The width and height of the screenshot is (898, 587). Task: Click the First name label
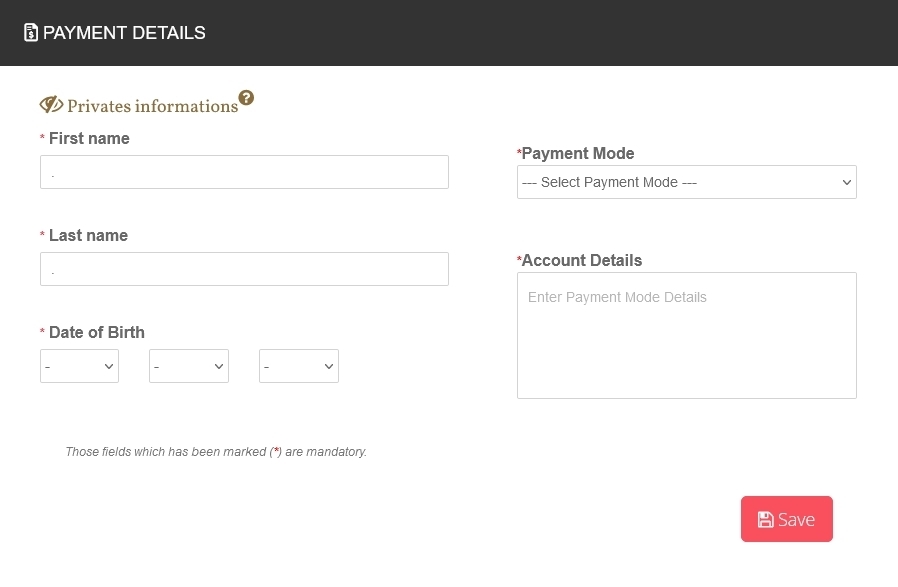coord(89,138)
